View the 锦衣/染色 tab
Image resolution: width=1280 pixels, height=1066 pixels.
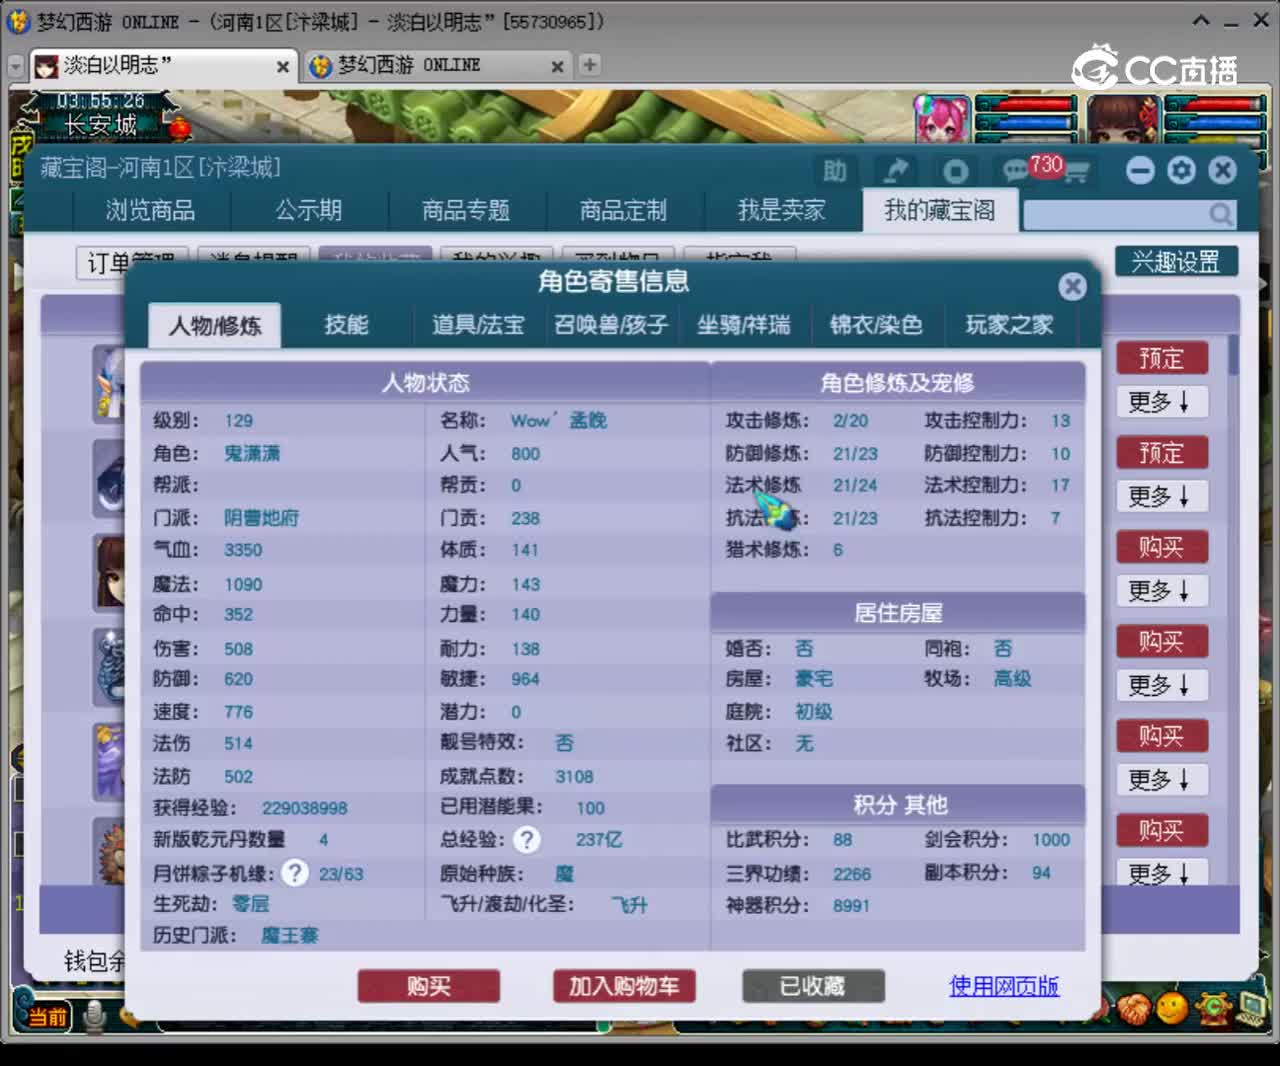click(876, 325)
